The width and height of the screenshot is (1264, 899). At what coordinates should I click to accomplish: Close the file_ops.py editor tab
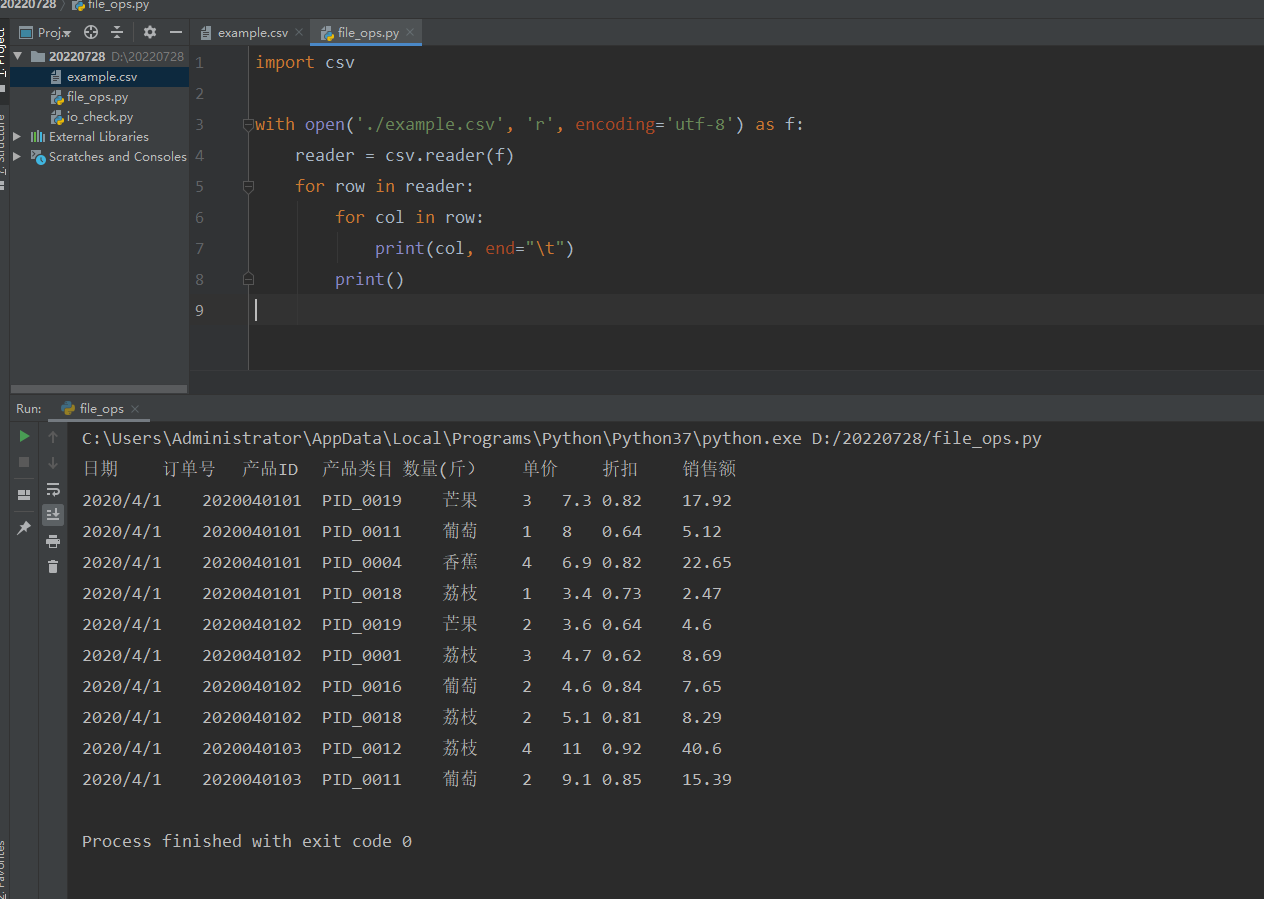pos(412,33)
